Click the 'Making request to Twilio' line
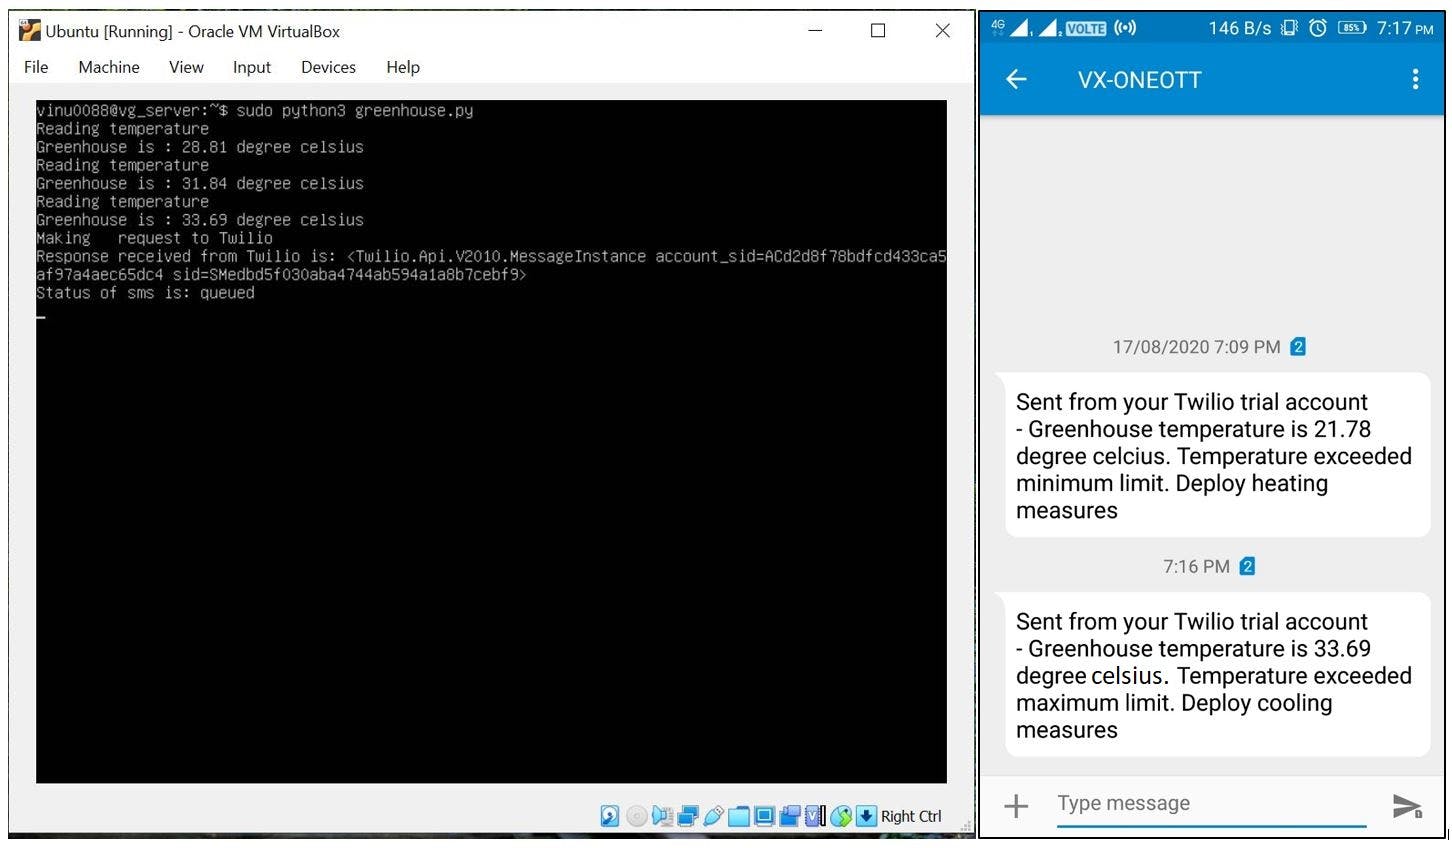The height and width of the screenshot is (848, 1452). 154,238
